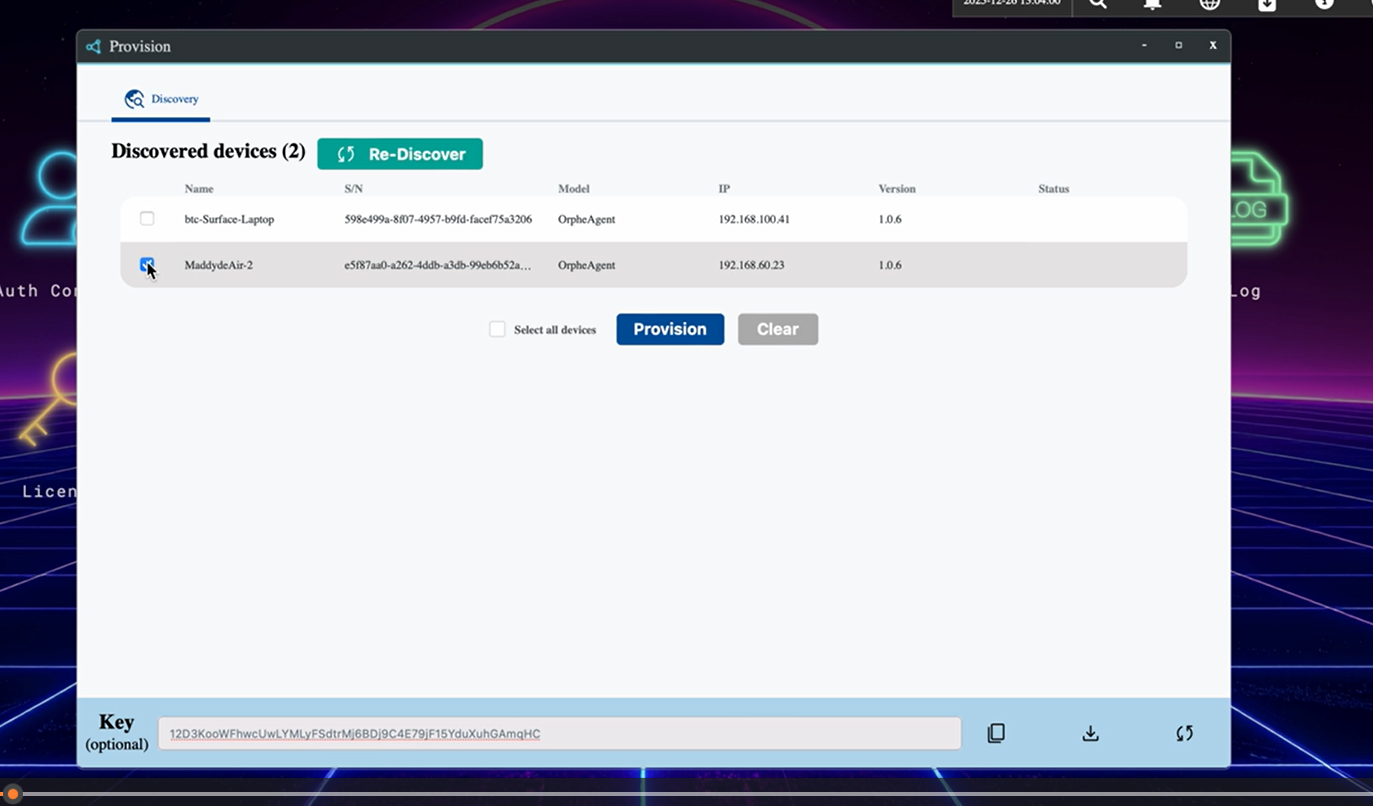Image resolution: width=1373 pixels, height=806 pixels.
Task: Enable Select all devices checkbox
Action: point(497,329)
